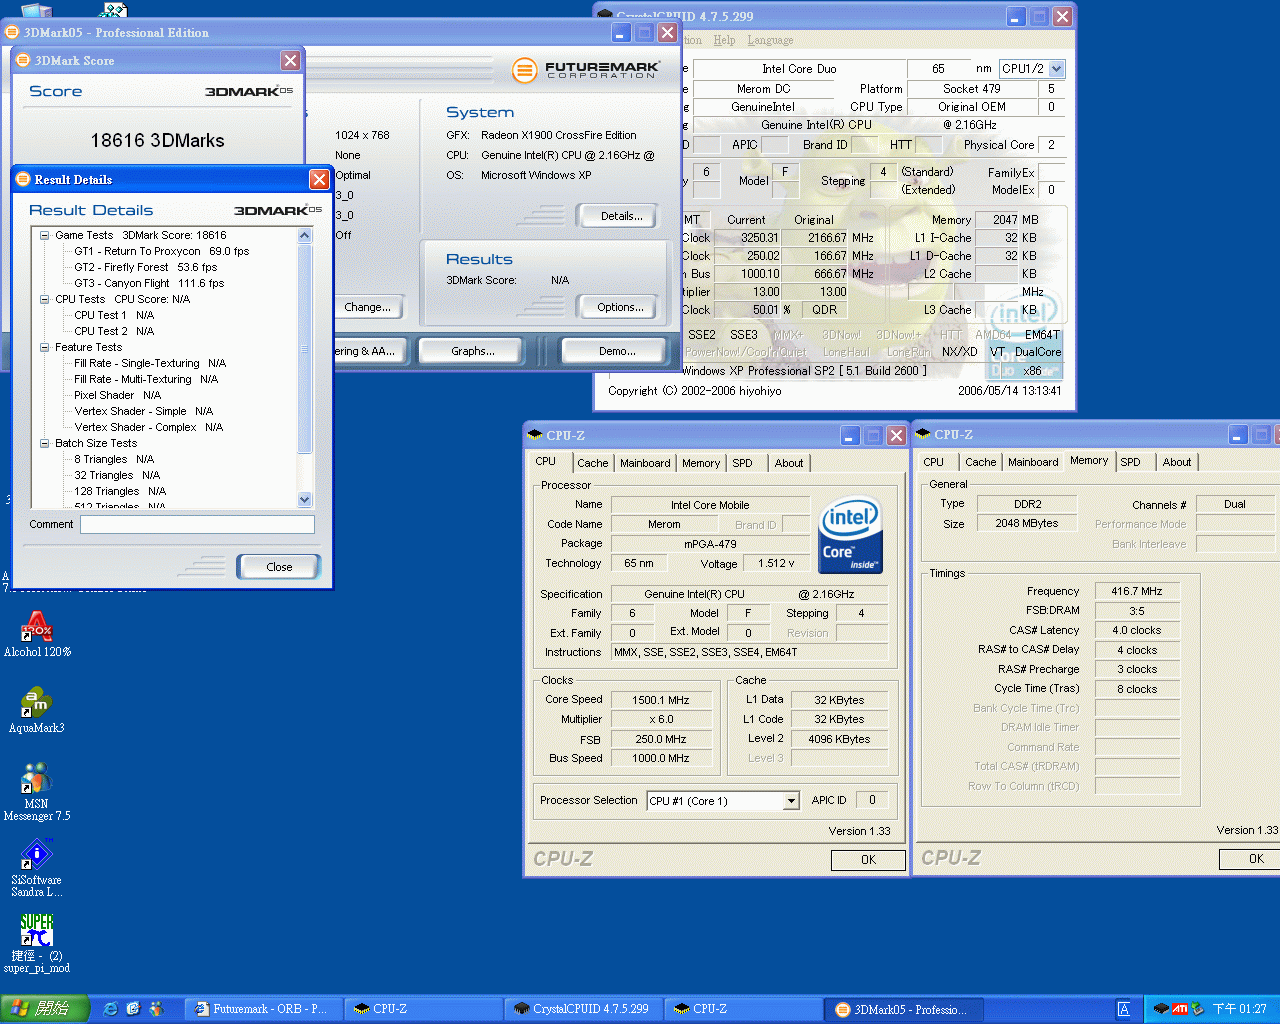
Task: Collapse the Feature Tests tree node
Action: point(44,348)
